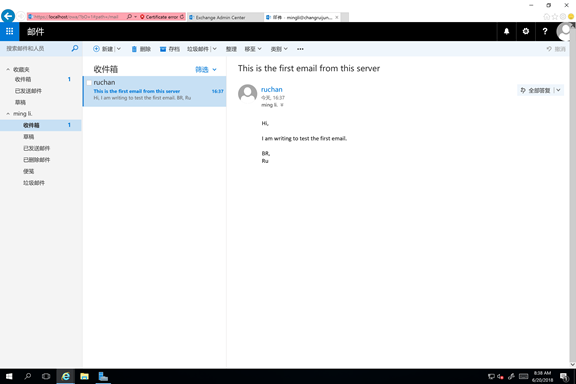The height and width of the screenshot is (384, 576).
Task: Click the browser address bar URL
Action: pos(76,17)
